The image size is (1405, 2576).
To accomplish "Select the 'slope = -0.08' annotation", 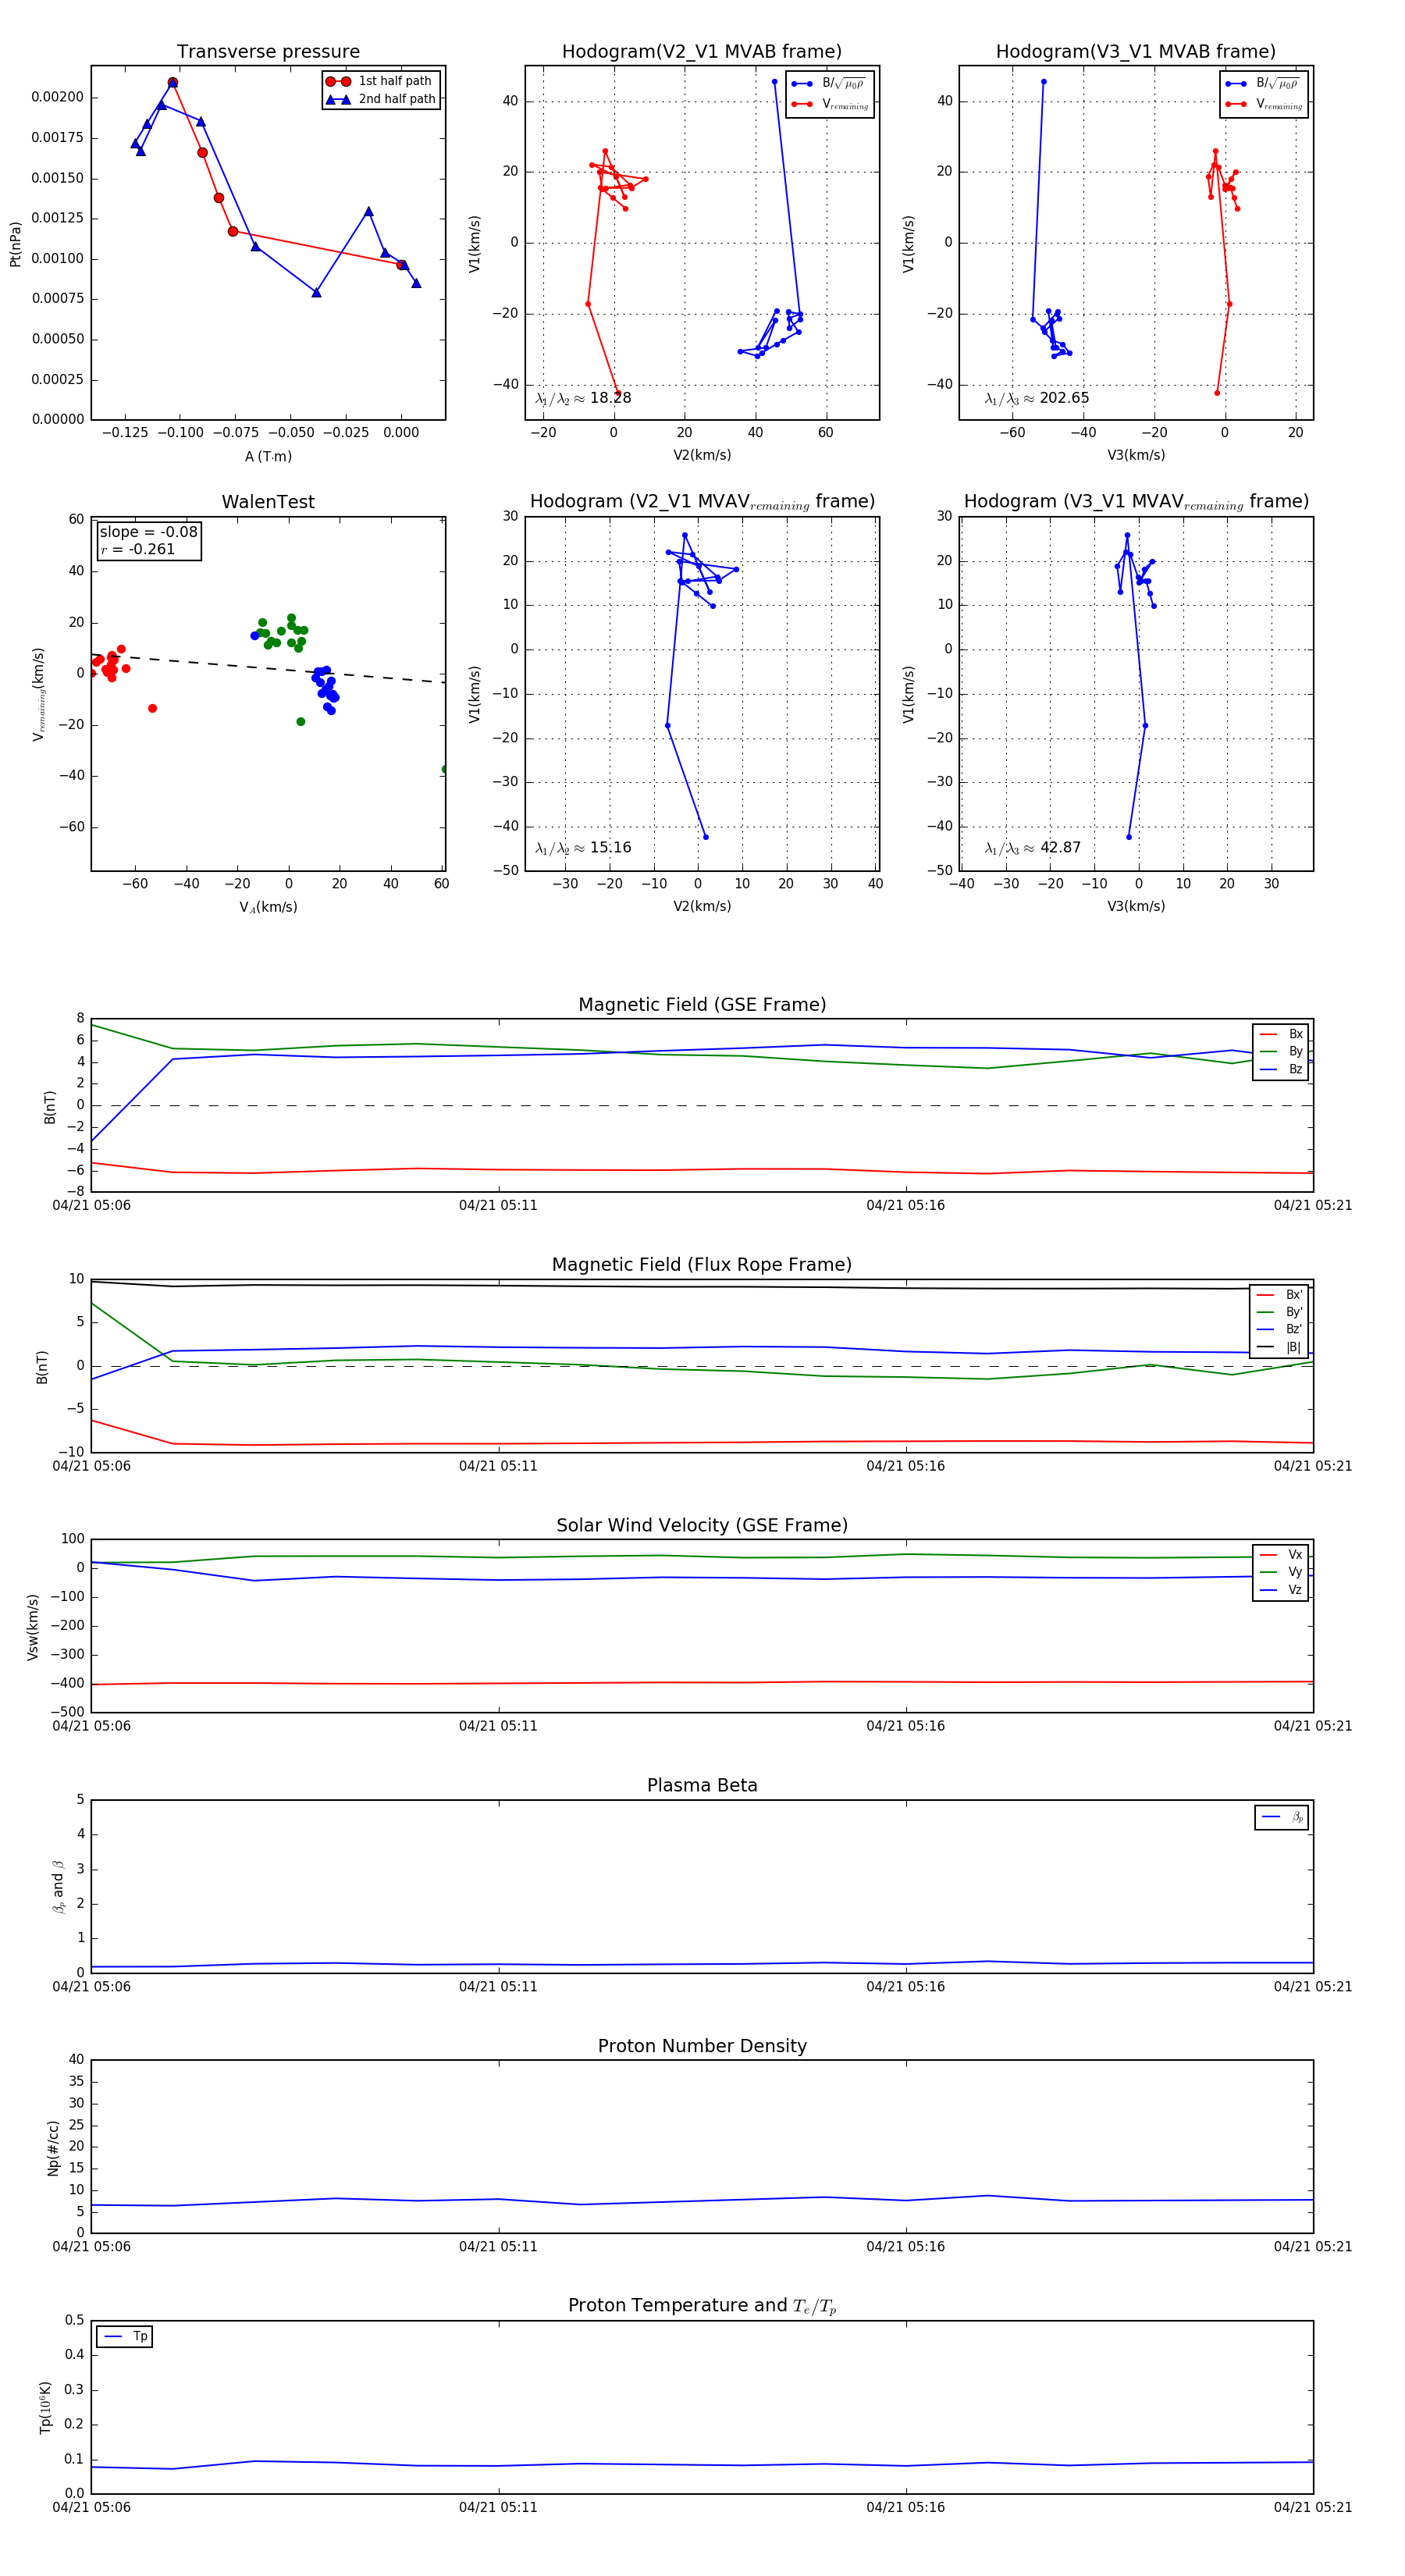I will point(149,532).
